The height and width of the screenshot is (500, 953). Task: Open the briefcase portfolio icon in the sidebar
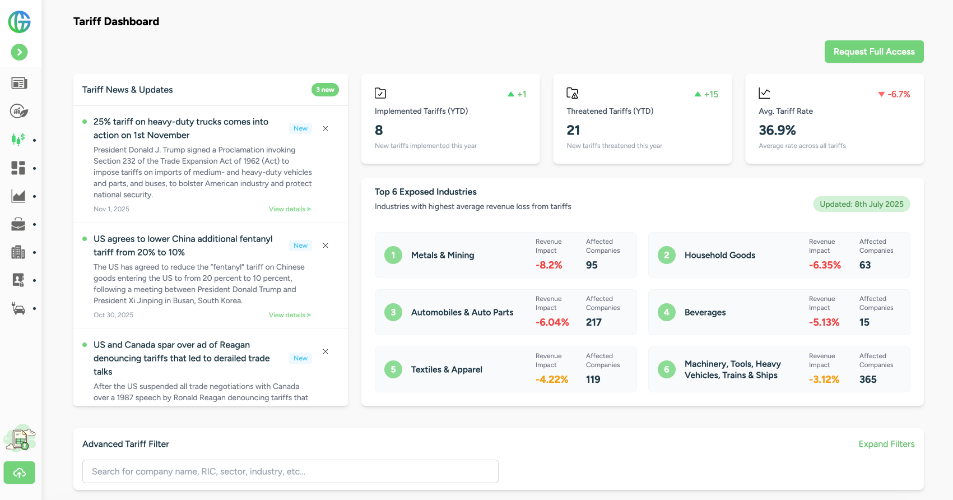coord(18,224)
